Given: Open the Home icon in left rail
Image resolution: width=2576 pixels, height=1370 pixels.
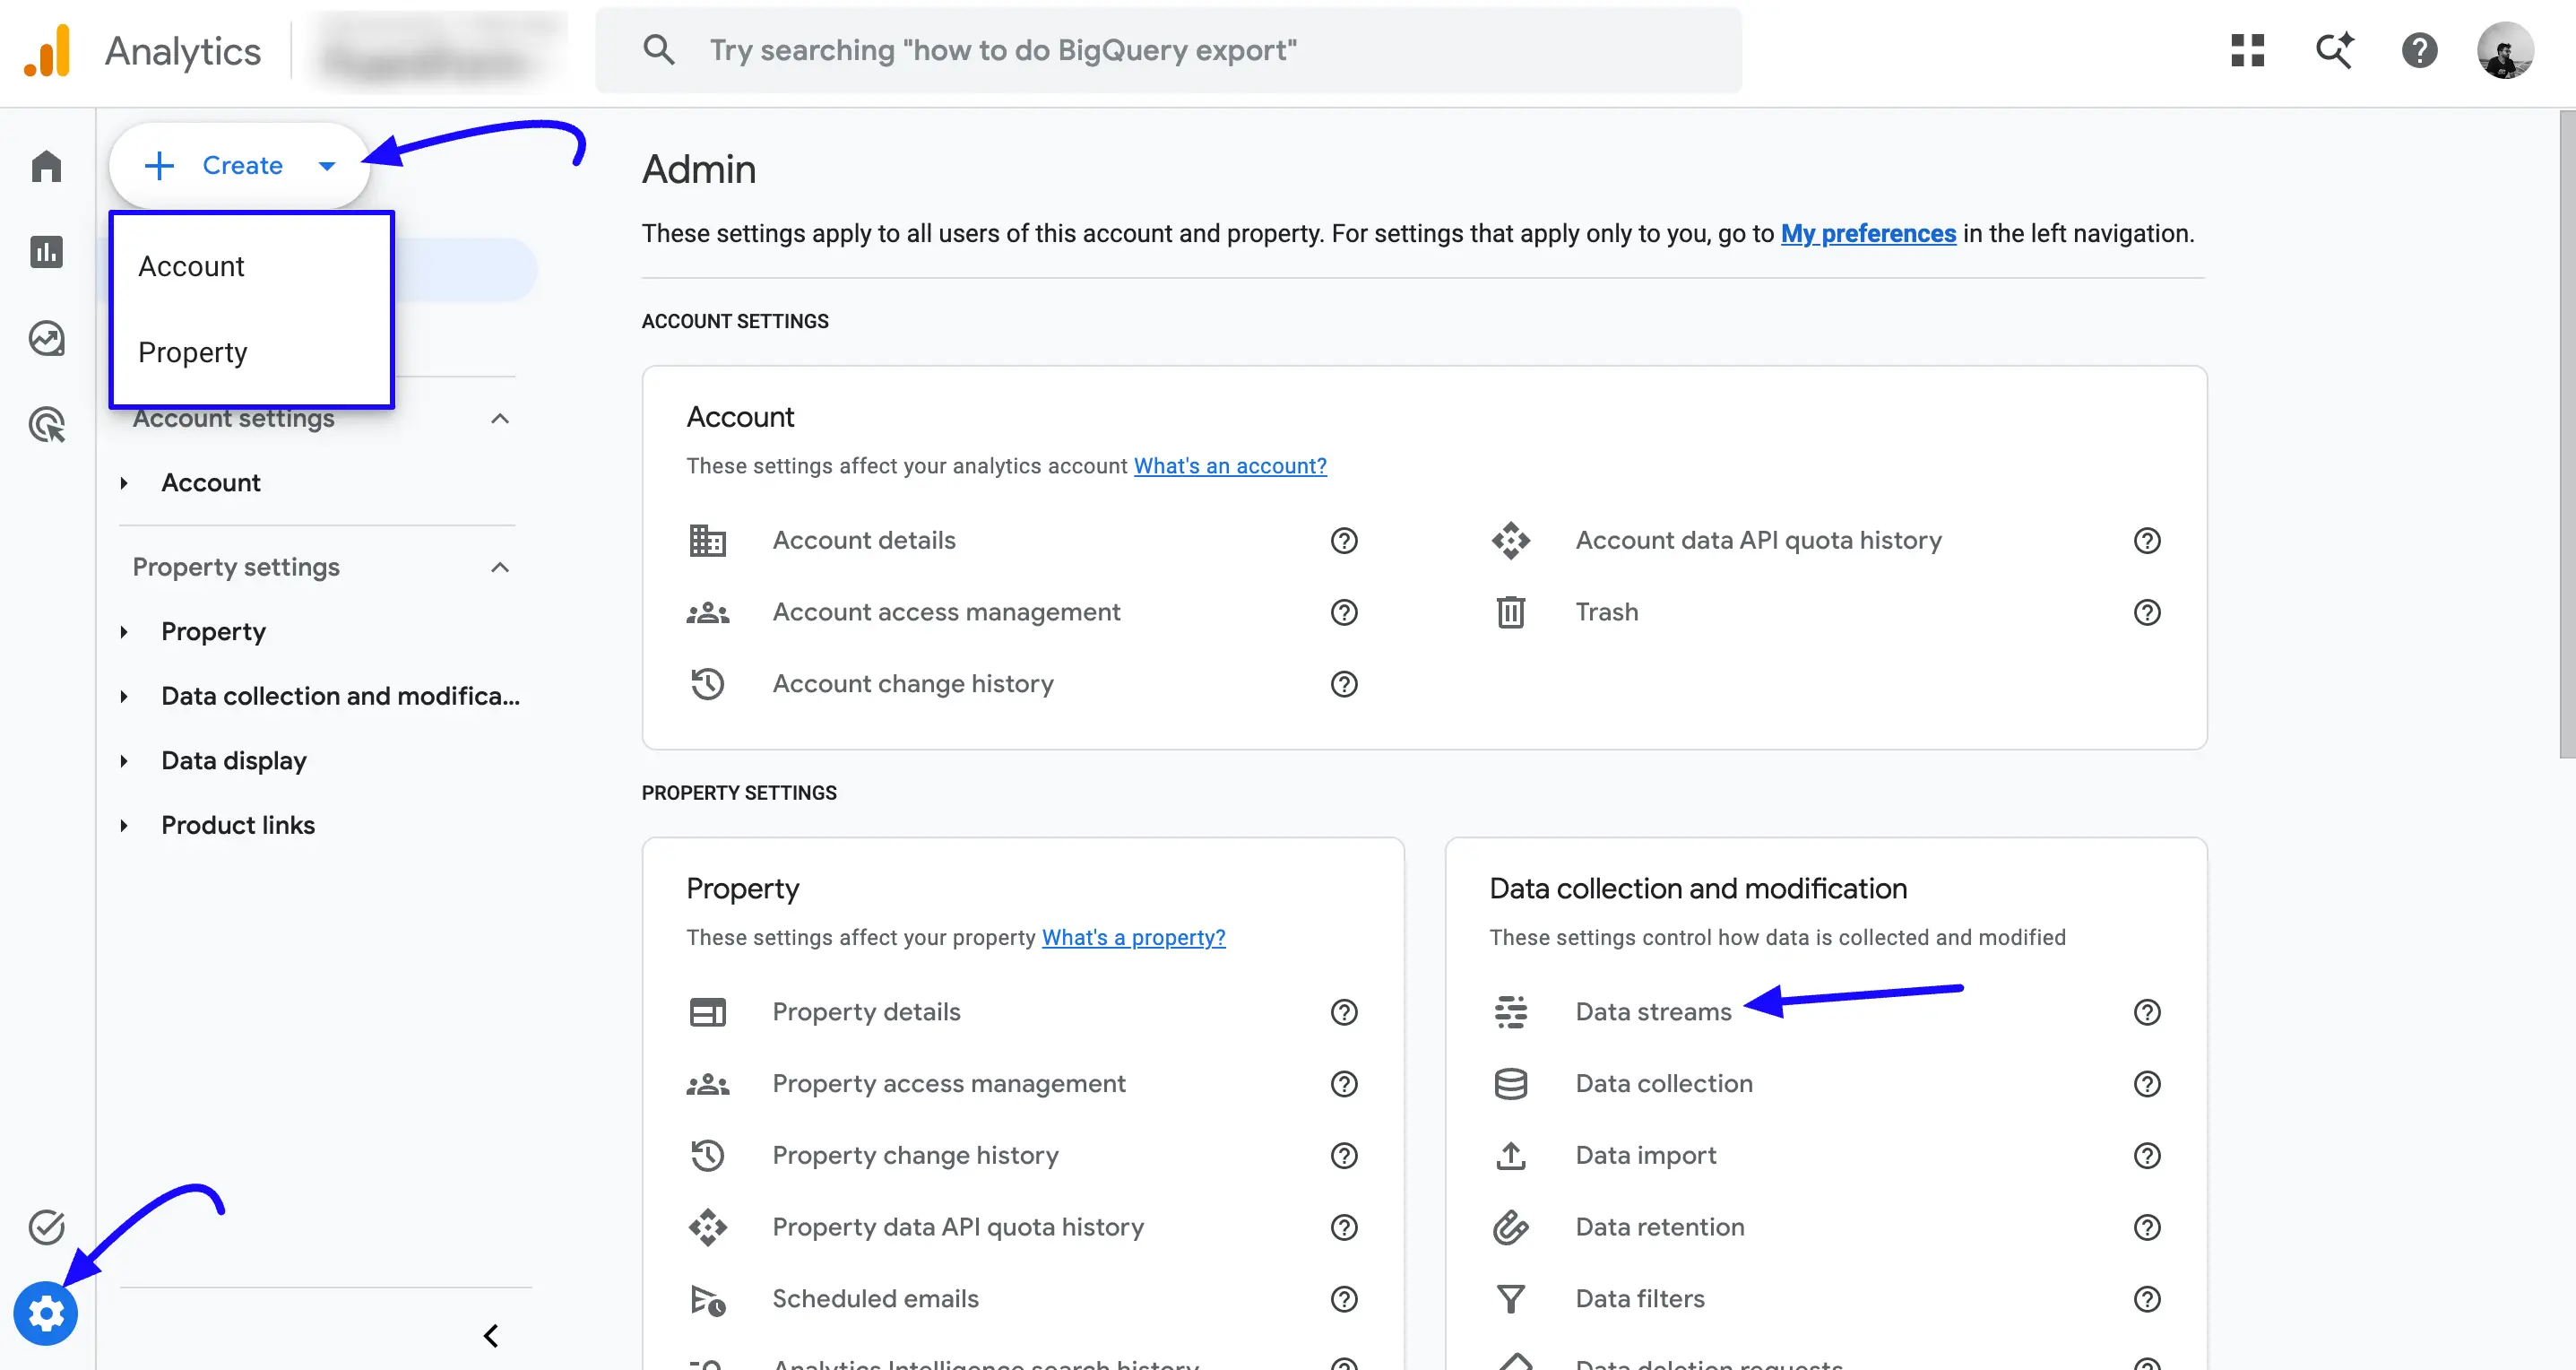Looking at the screenshot, I should coord(46,166).
